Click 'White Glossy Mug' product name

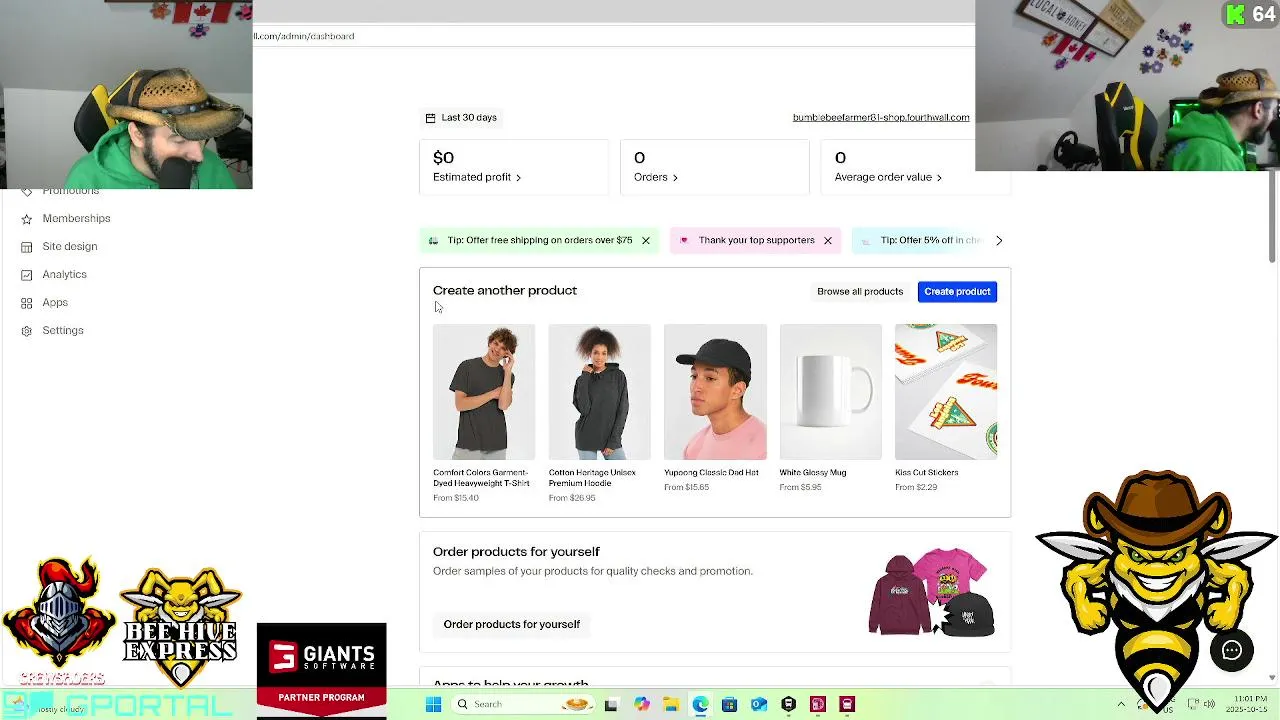tap(813, 472)
